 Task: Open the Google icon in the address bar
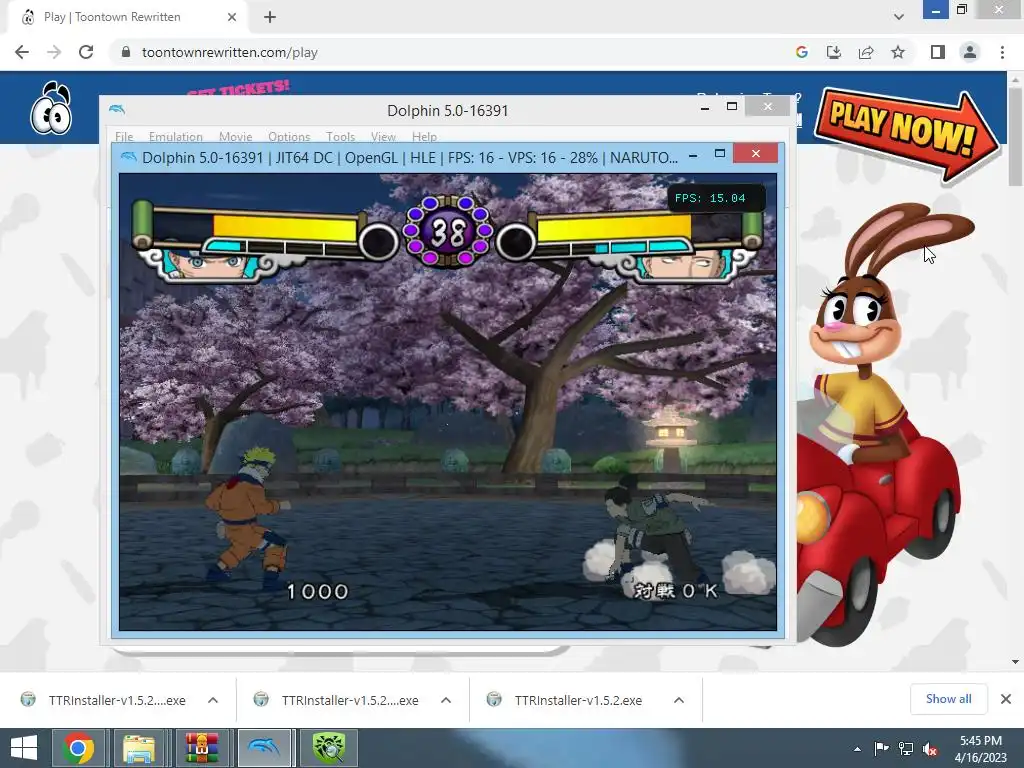[801, 52]
